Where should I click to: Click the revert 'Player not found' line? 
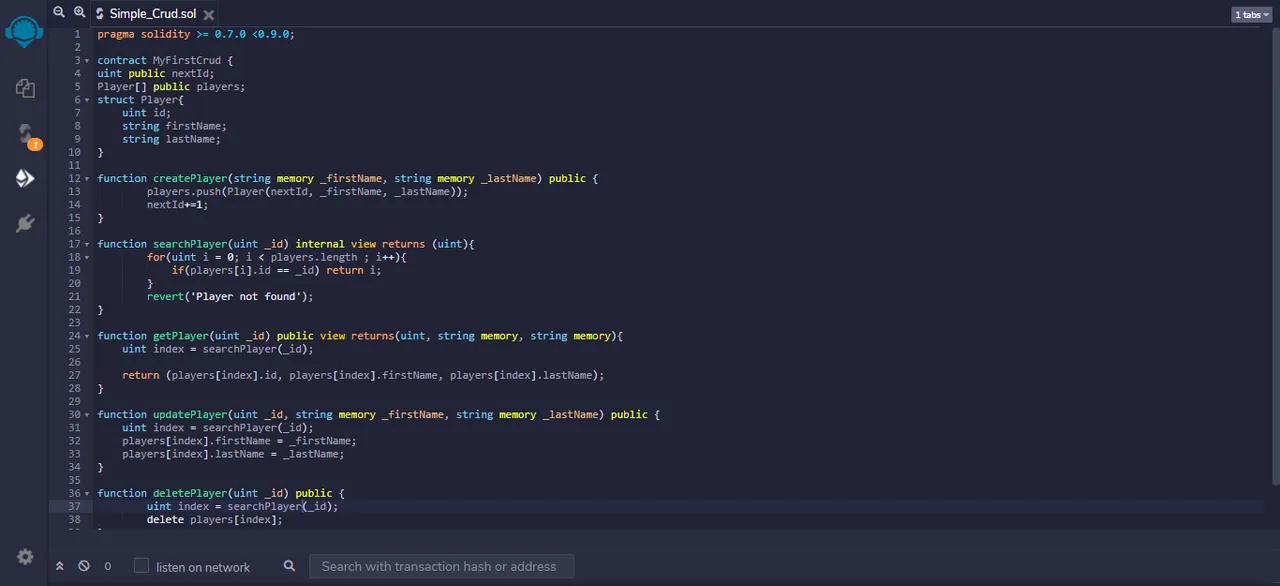230,296
